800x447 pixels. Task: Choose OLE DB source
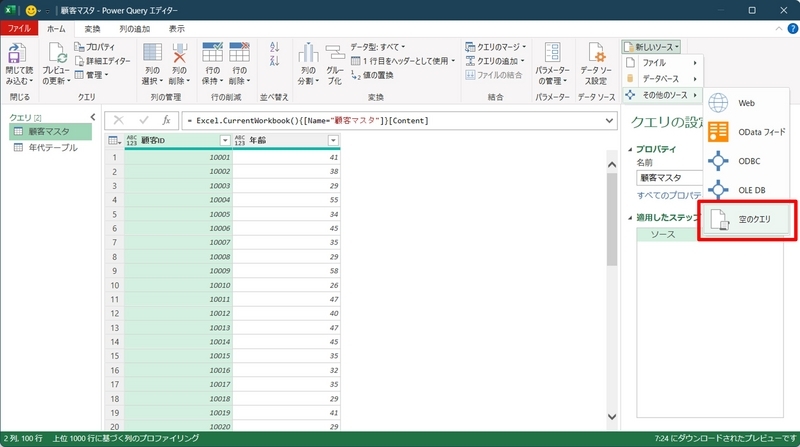(x=746, y=190)
